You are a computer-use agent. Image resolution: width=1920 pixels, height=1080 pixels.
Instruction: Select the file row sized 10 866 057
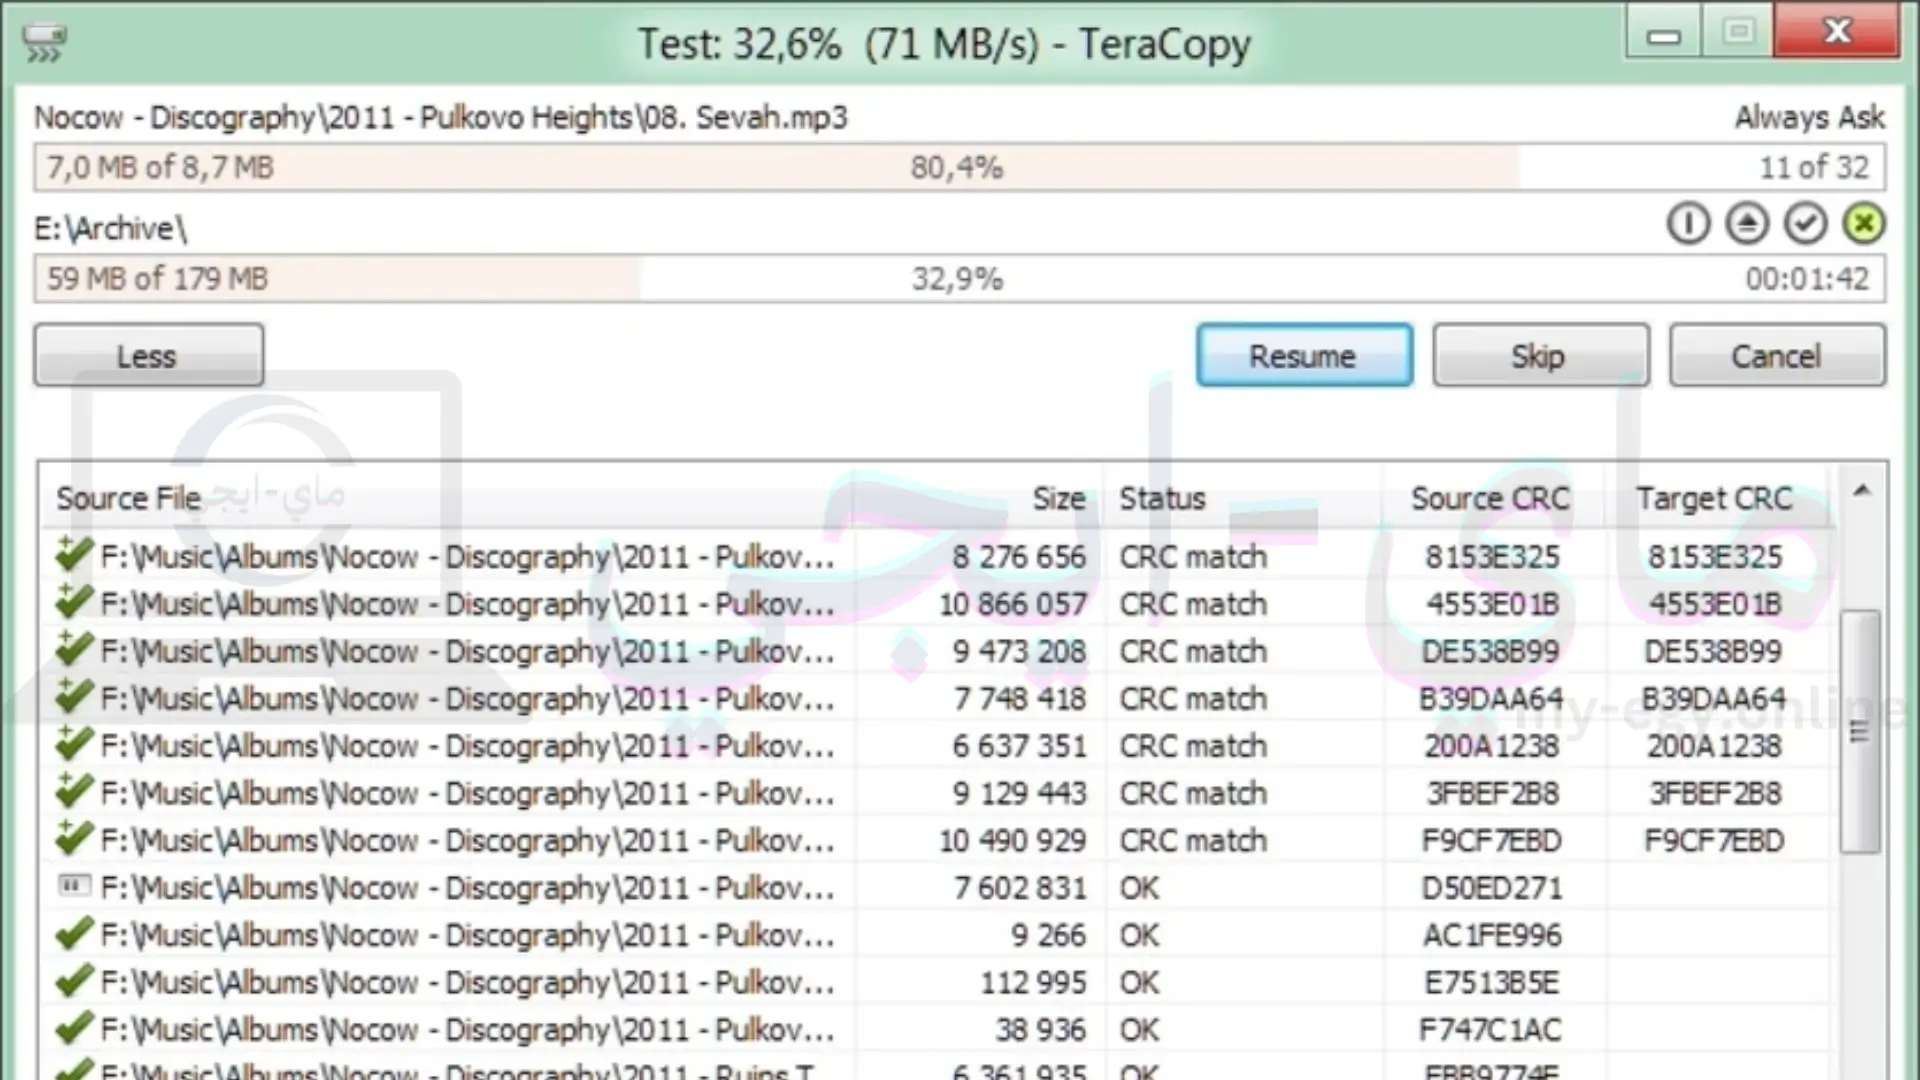pos(938,604)
